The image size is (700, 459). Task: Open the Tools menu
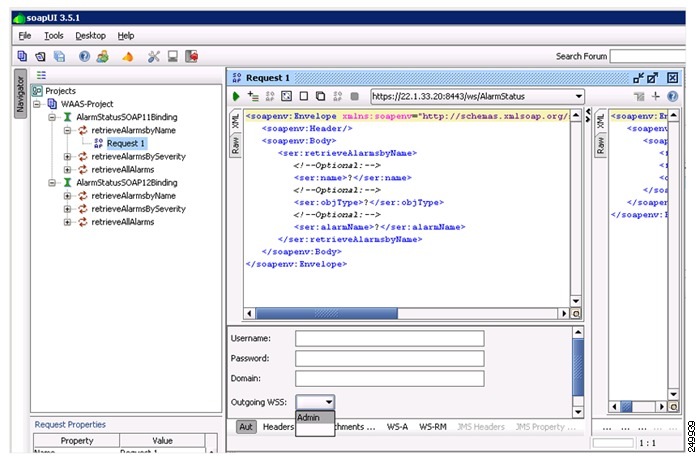click(54, 36)
